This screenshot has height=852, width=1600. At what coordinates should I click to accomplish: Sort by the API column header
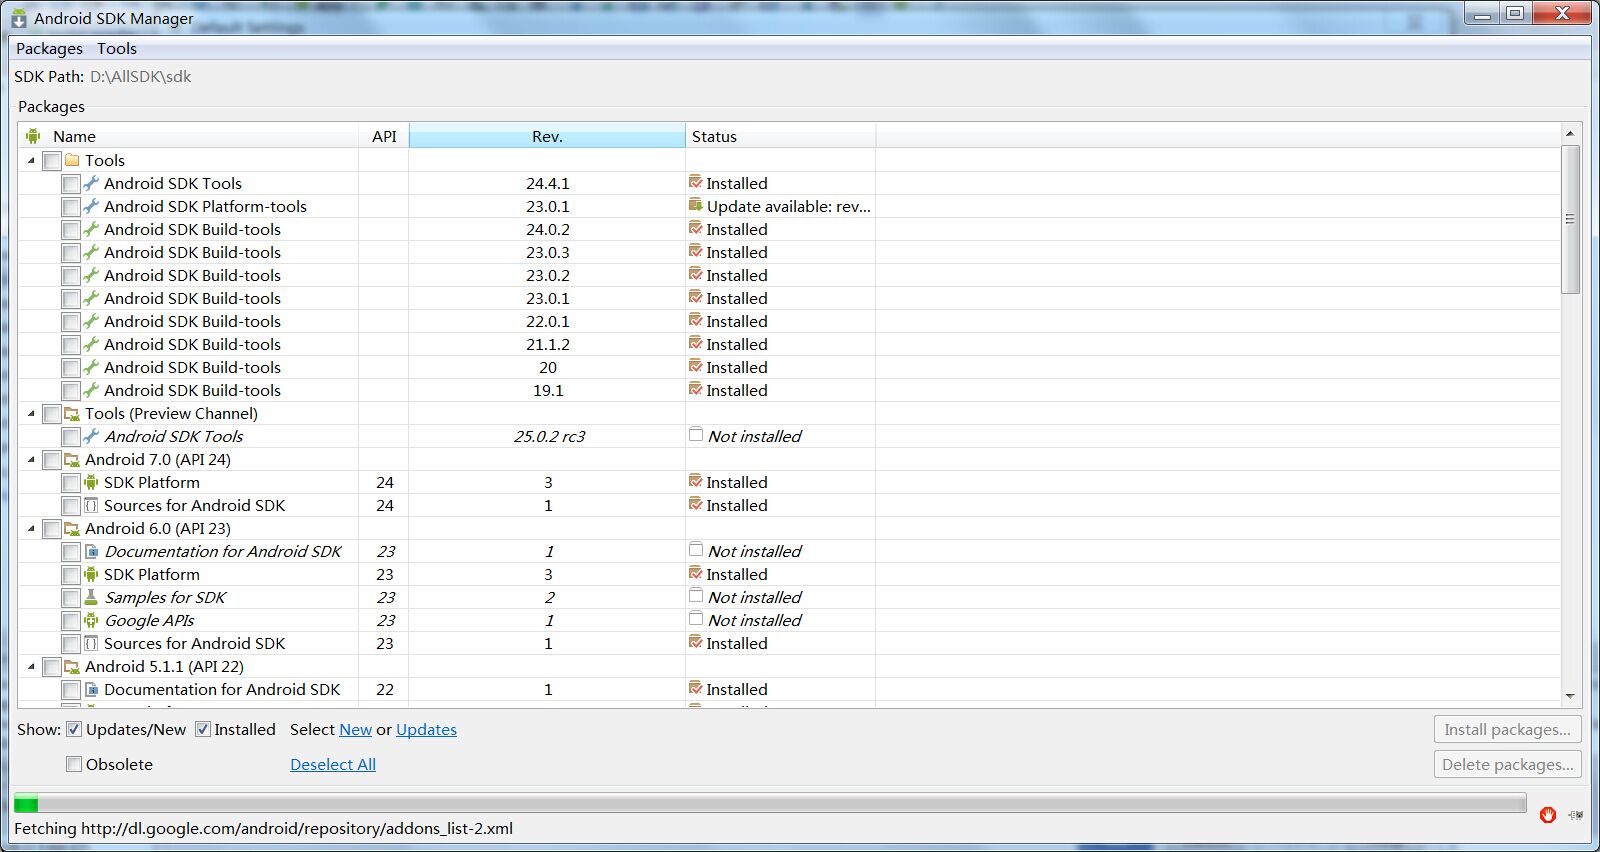coord(384,136)
